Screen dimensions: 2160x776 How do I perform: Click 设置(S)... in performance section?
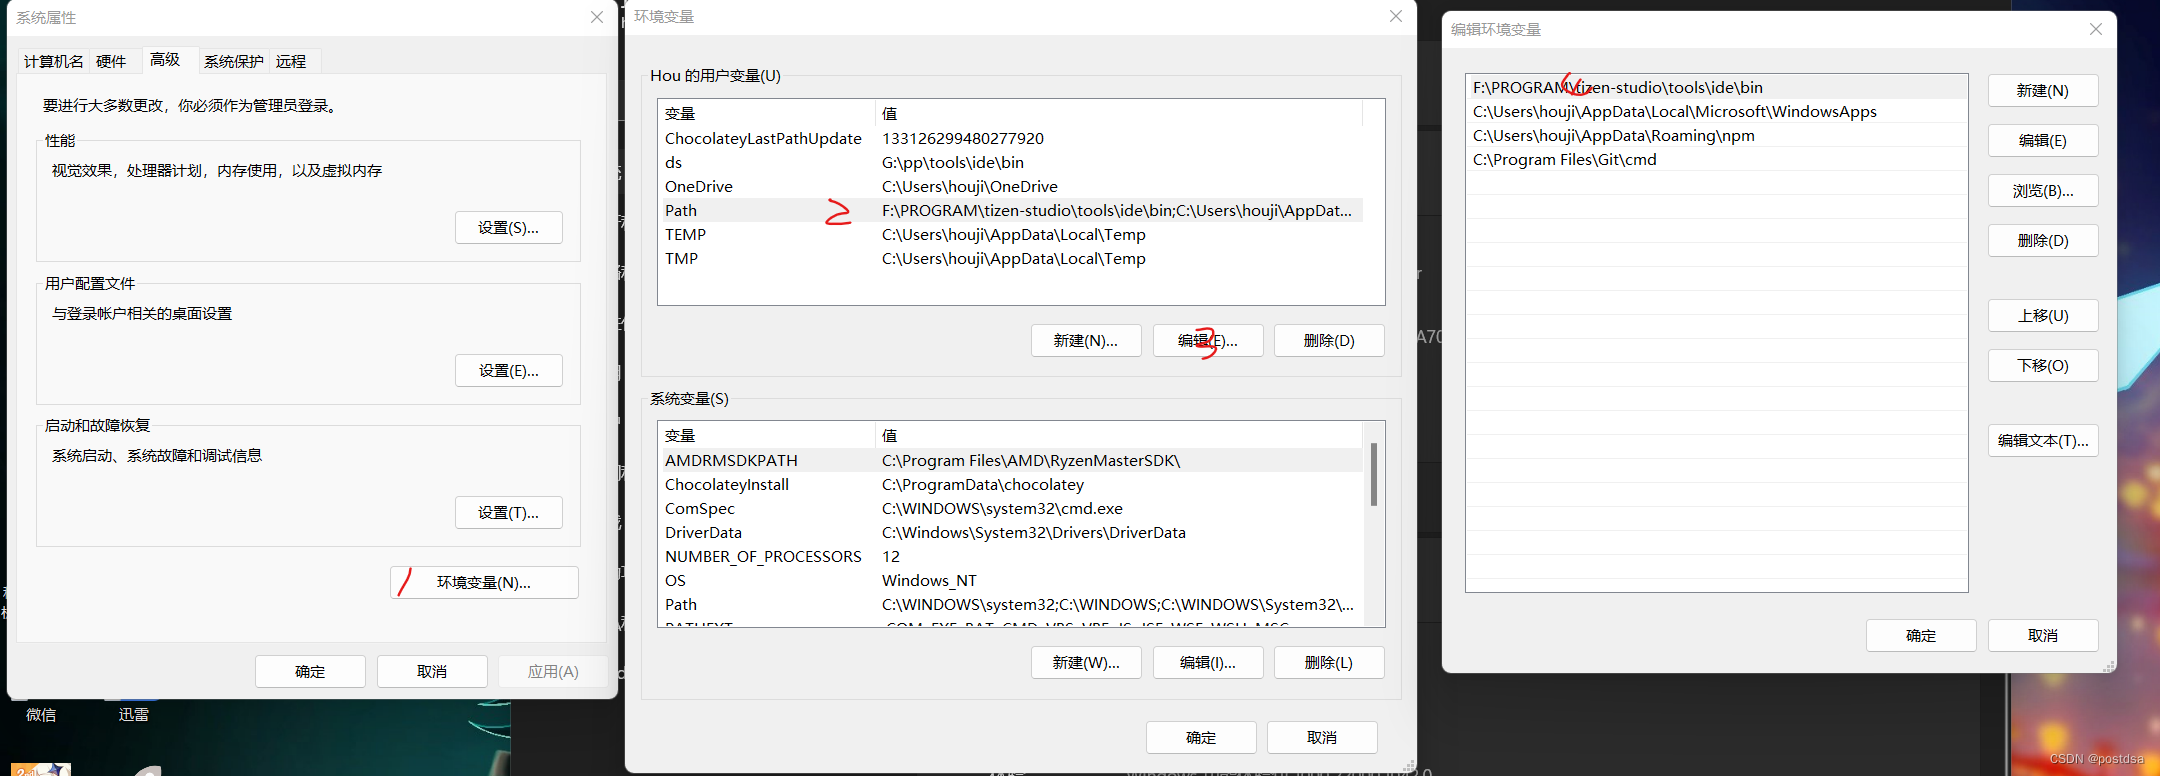point(508,228)
